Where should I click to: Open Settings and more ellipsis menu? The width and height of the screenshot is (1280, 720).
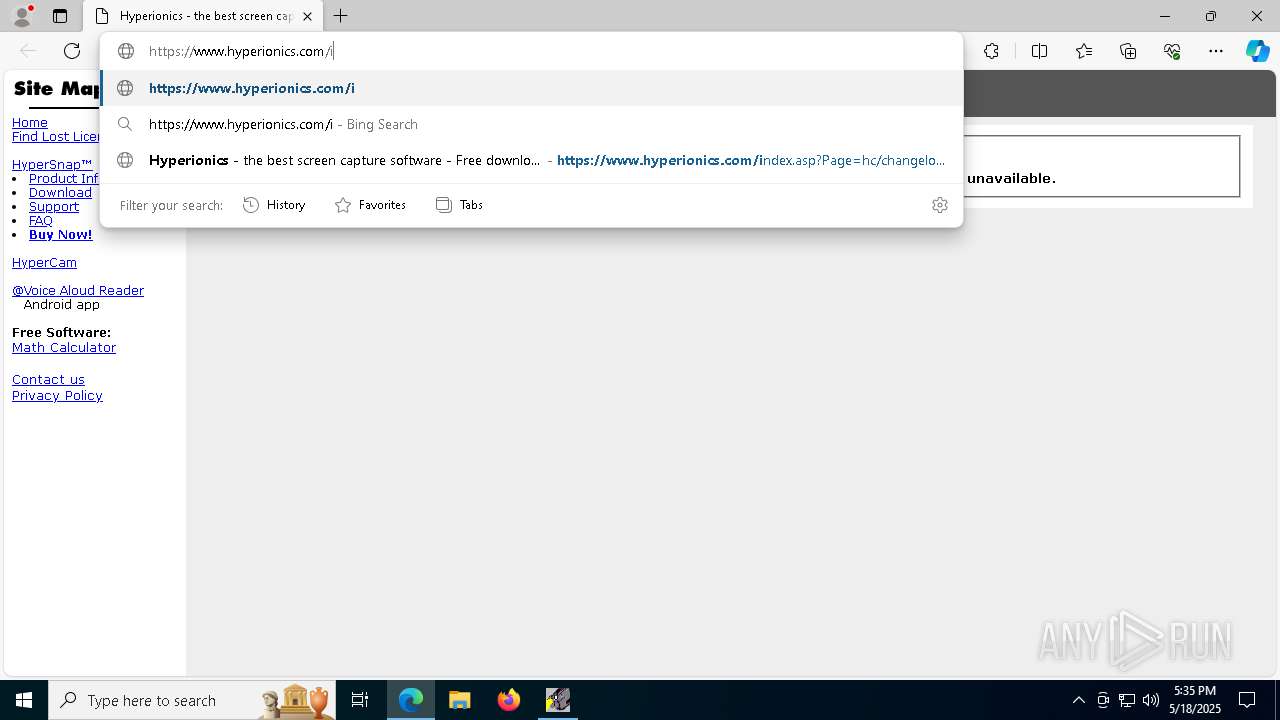pyautogui.click(x=1216, y=51)
